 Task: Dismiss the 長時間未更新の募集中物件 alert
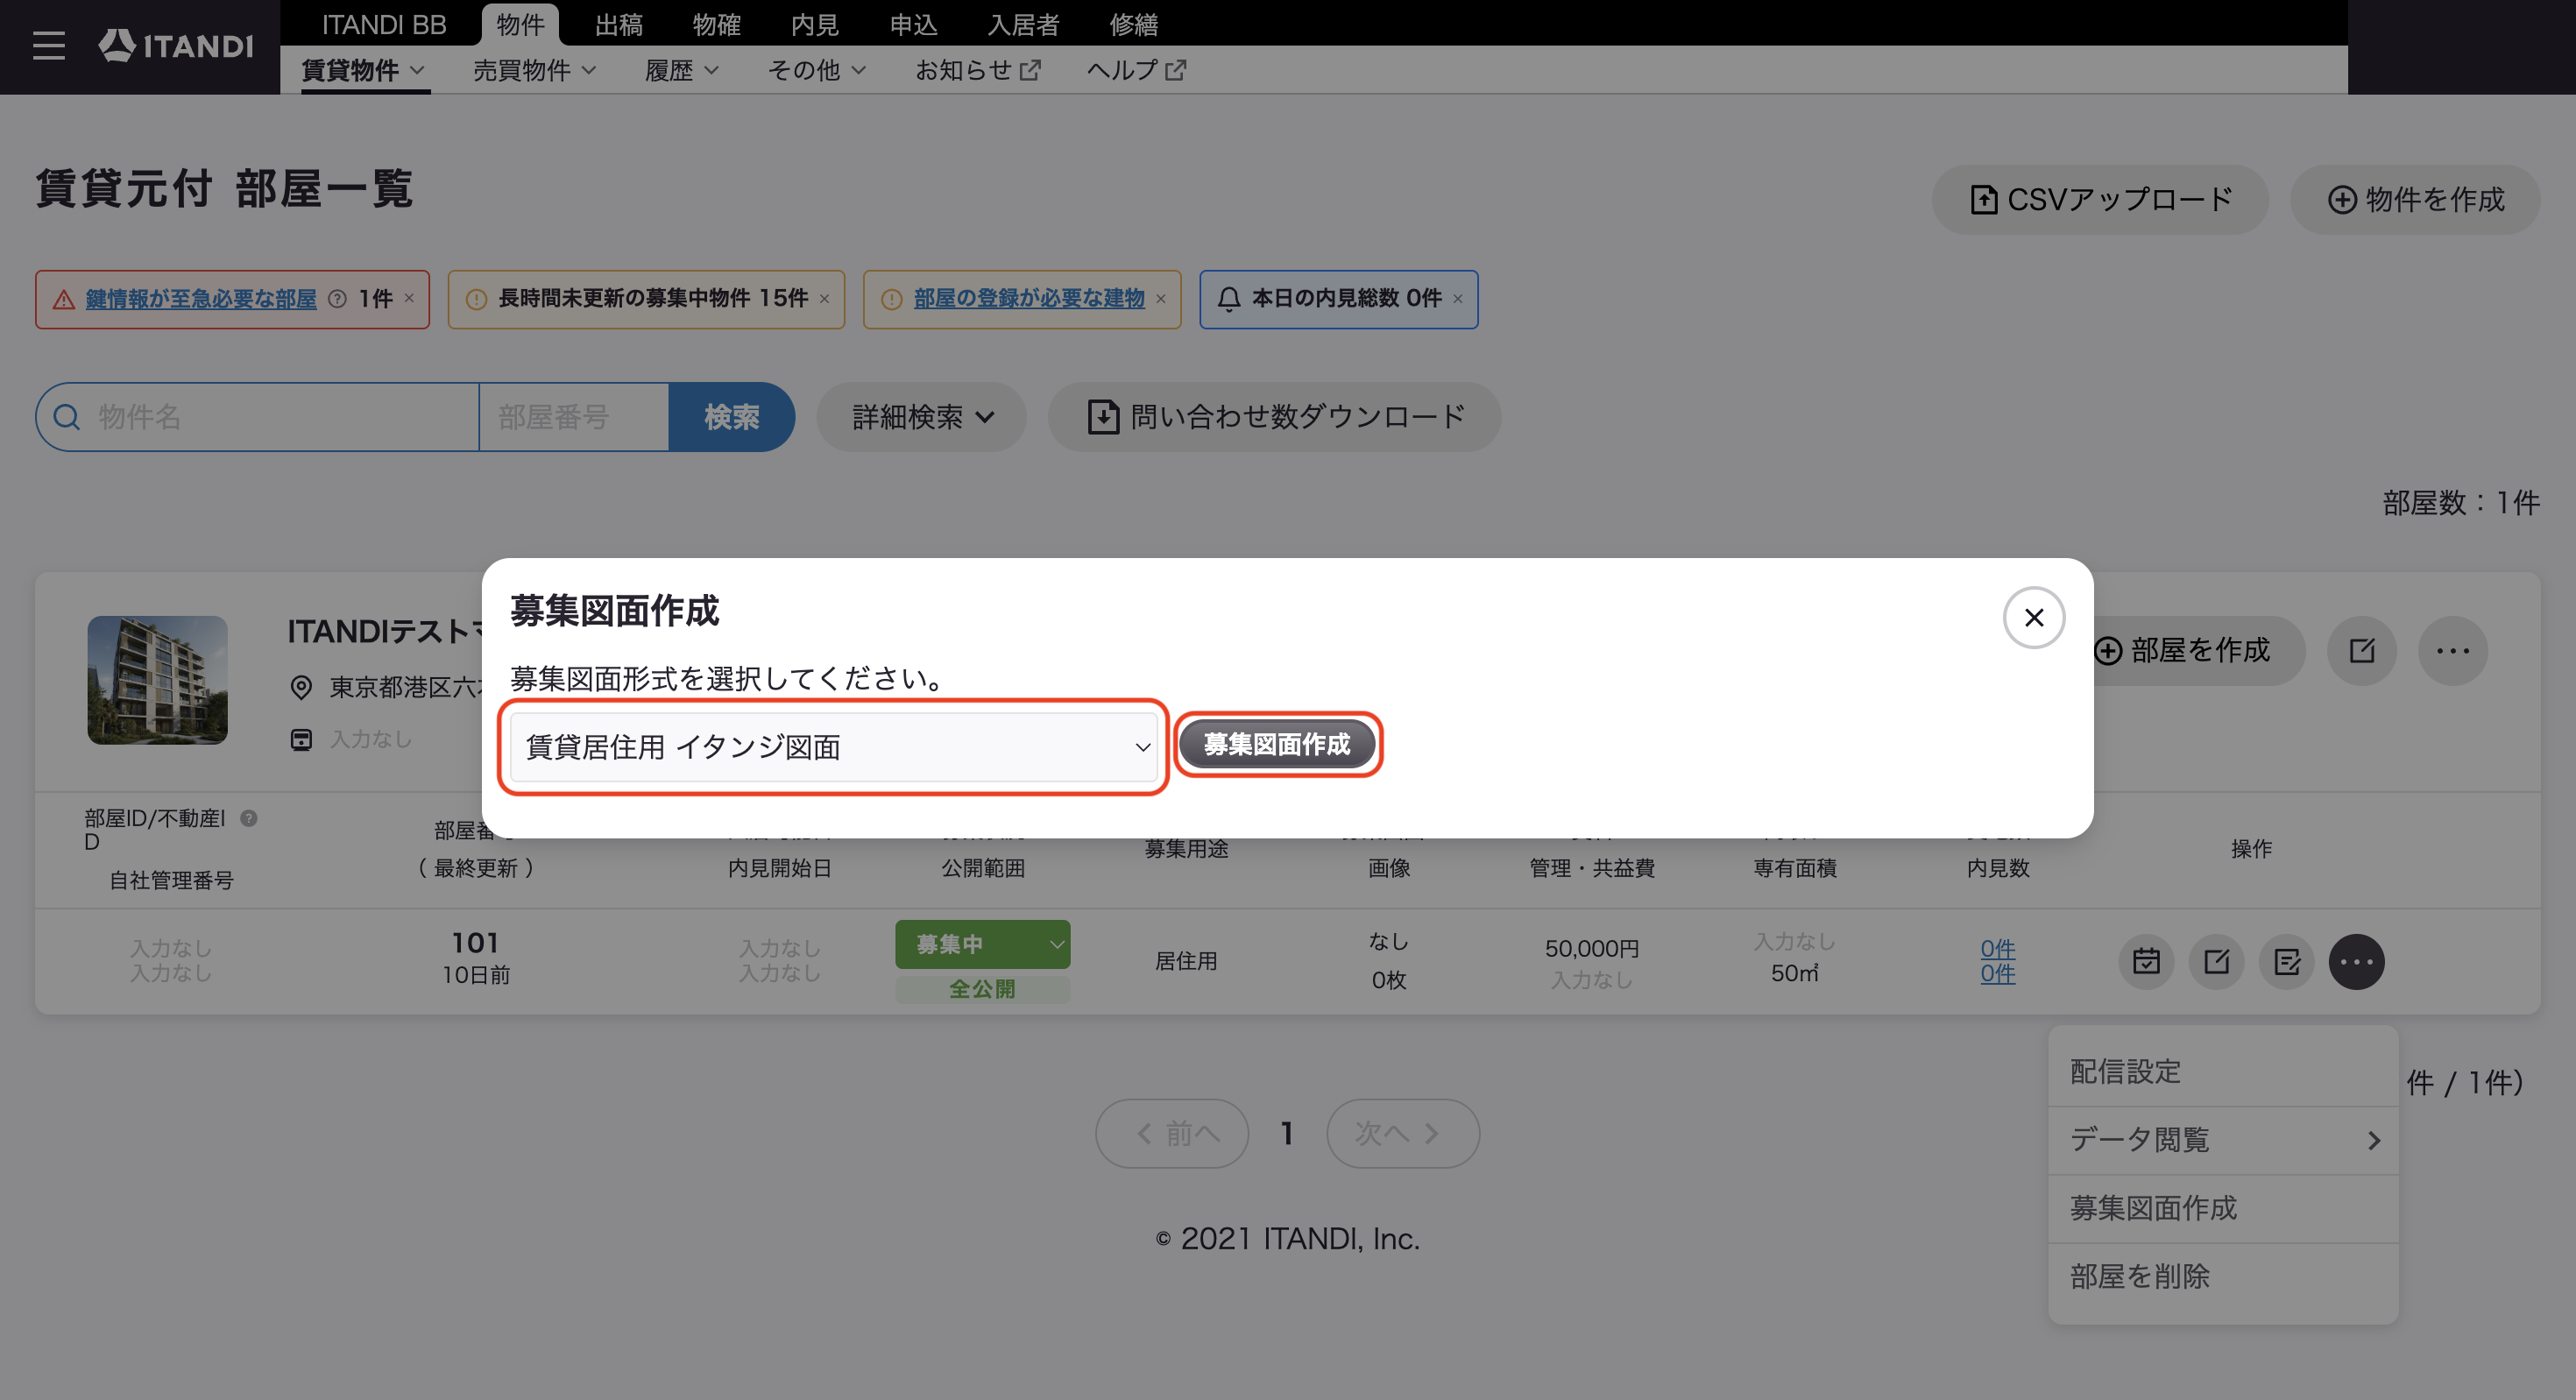[x=824, y=298]
